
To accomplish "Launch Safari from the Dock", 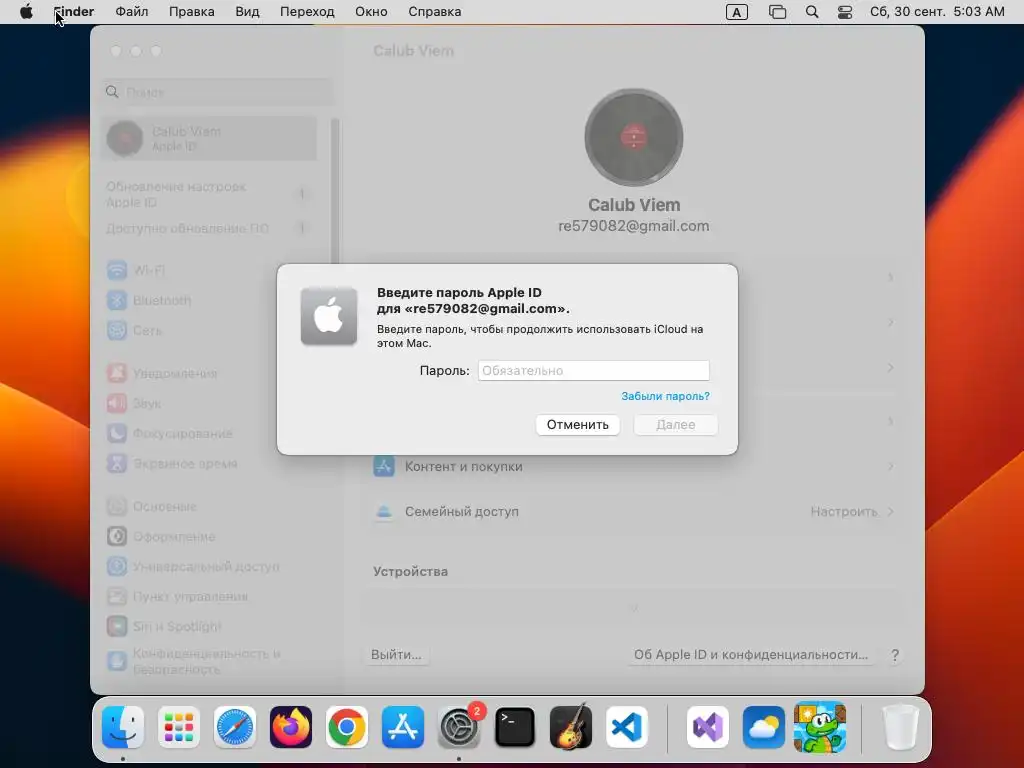I will (x=235, y=727).
